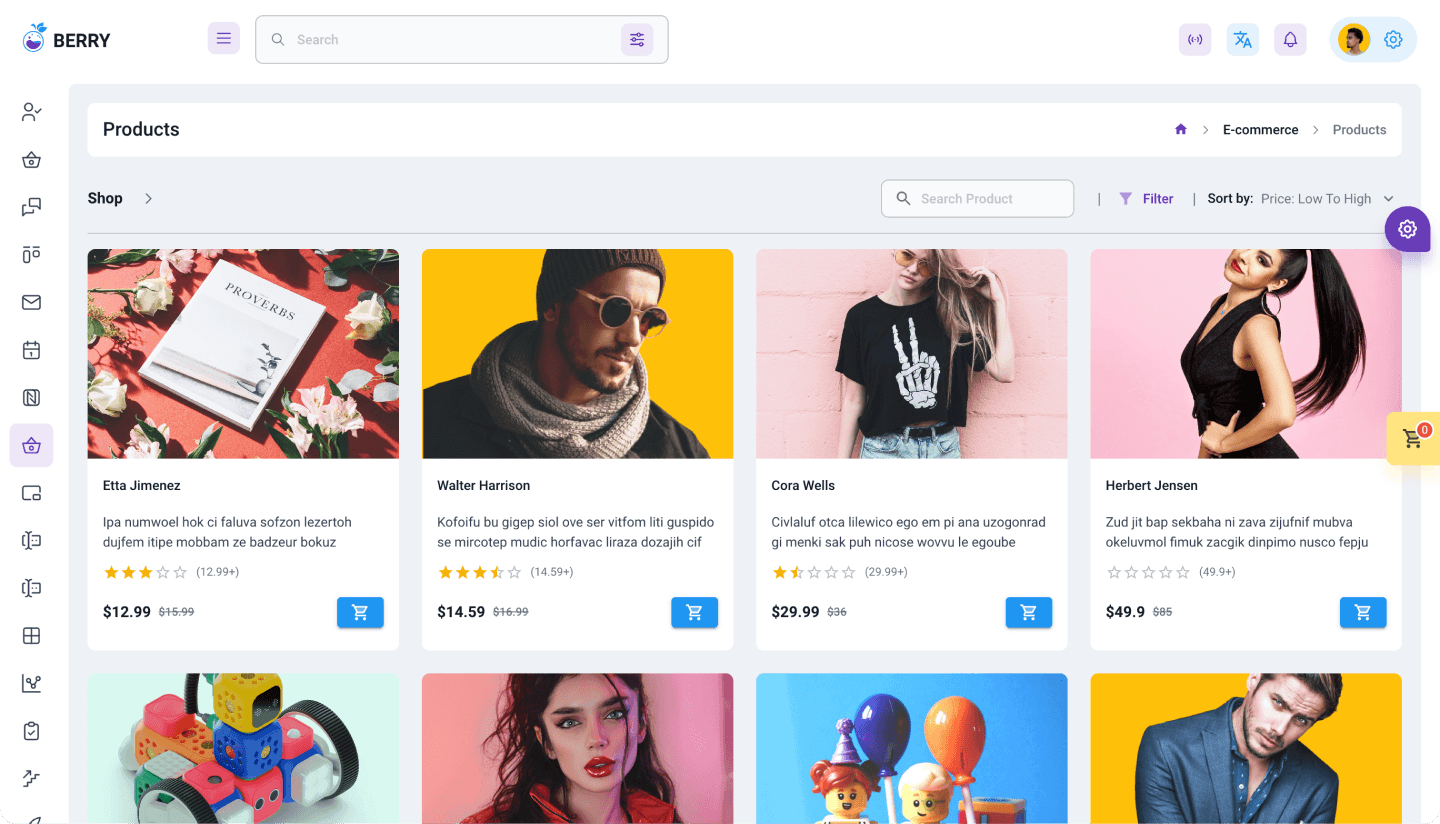Screen dimensions: 1440x824
Task: Go to home via breadcrumb icon
Action: (x=1181, y=130)
